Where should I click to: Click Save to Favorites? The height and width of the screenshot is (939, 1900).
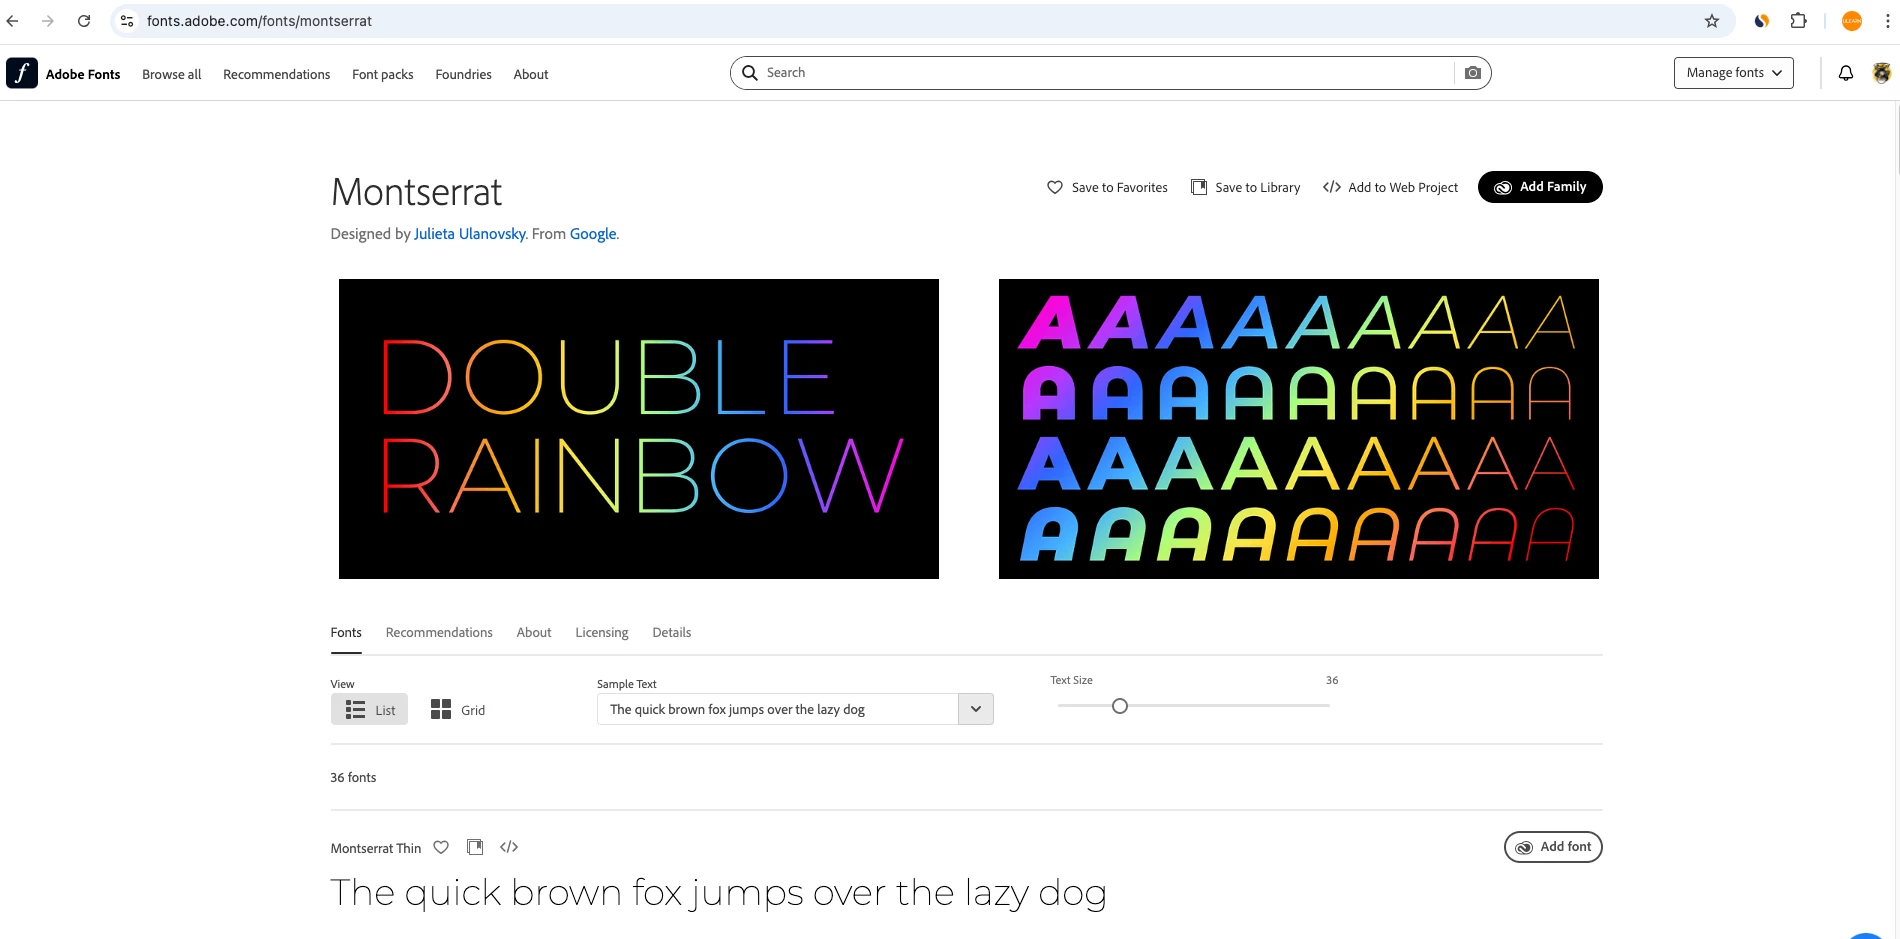pyautogui.click(x=1107, y=187)
